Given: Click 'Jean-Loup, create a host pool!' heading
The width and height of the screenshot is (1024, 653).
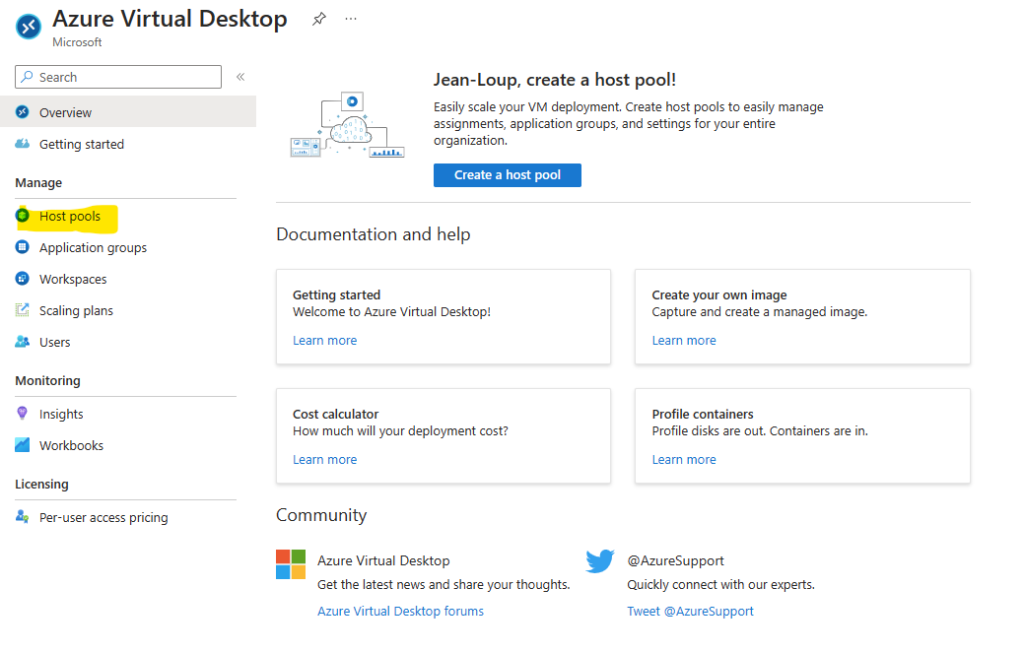Looking at the screenshot, I should tap(554, 80).
